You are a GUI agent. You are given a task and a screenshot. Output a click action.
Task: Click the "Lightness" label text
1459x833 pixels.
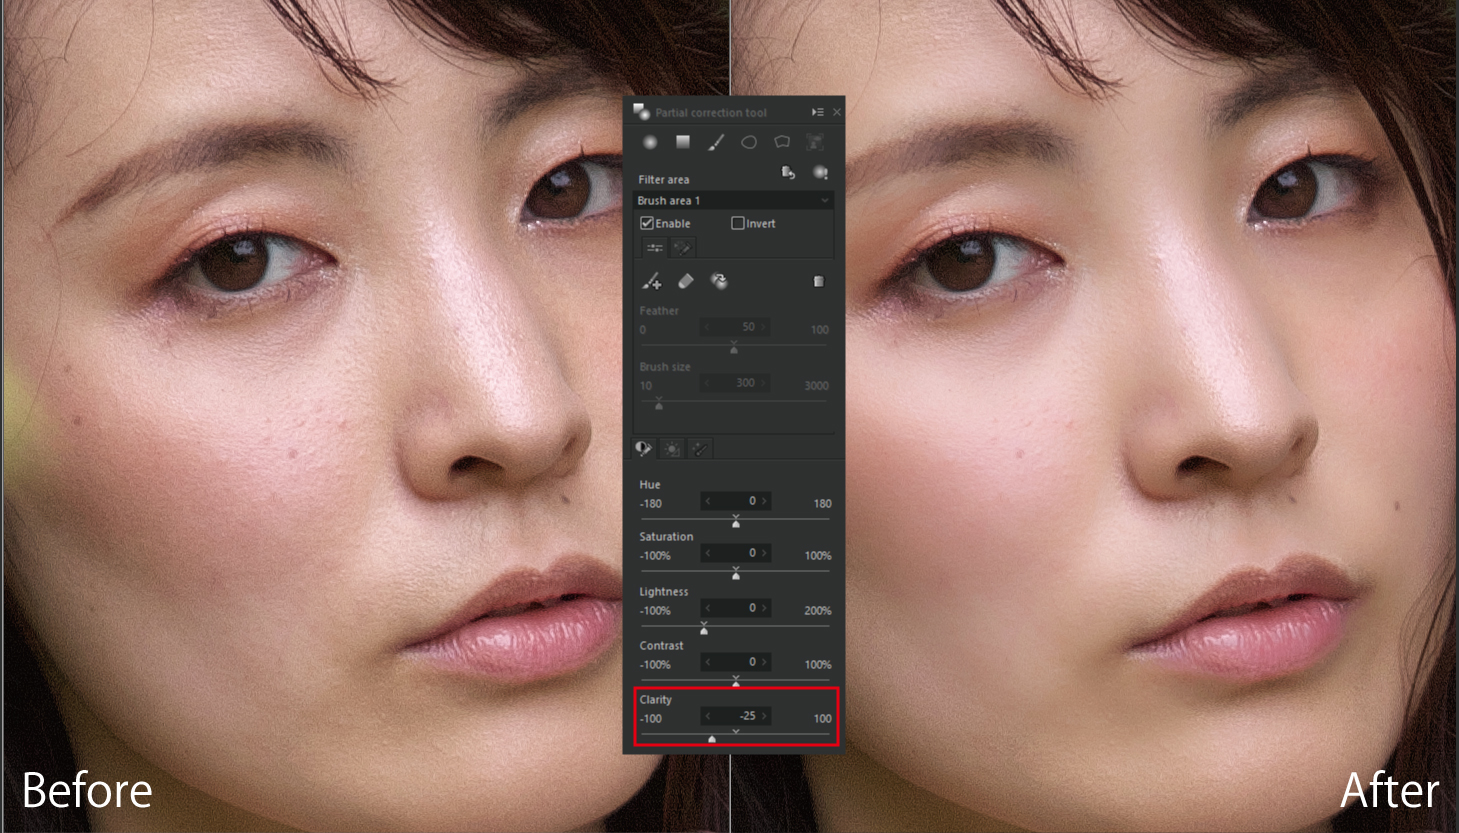[x=664, y=592]
